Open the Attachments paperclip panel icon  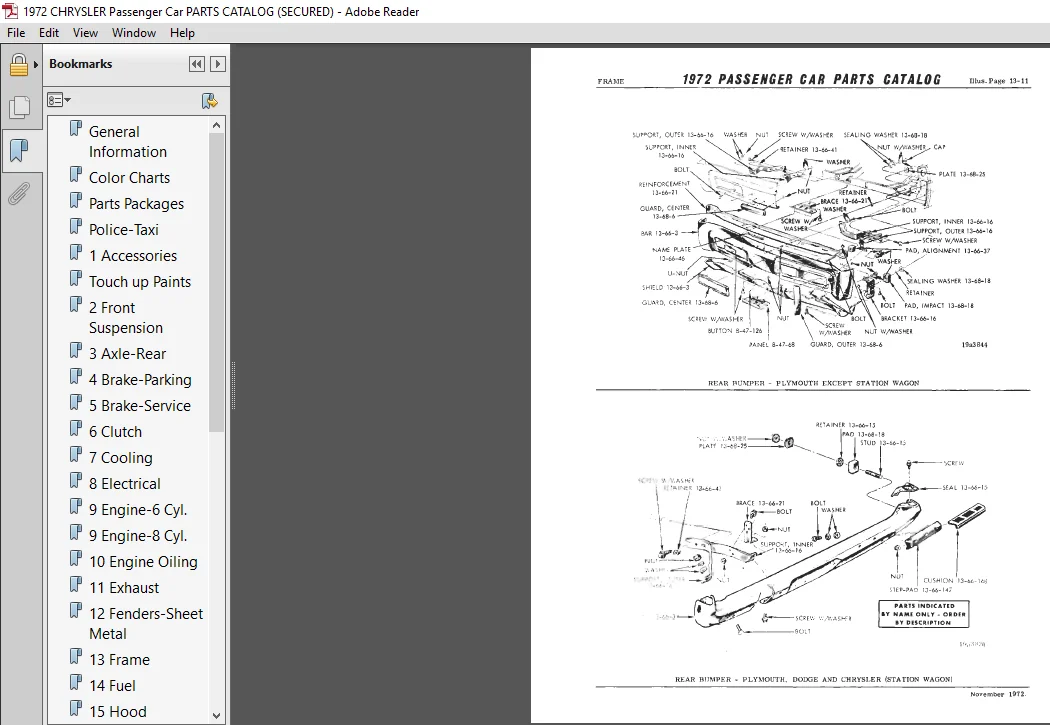[19, 194]
